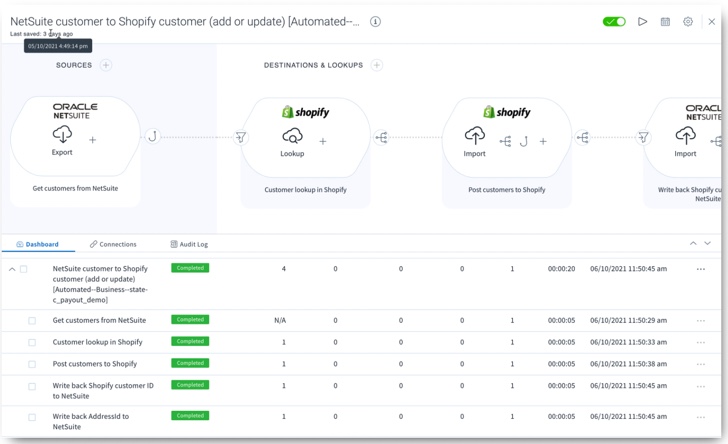728x444 pixels.
Task: Open the input filter before Shopify Lookup
Action: coord(240,137)
